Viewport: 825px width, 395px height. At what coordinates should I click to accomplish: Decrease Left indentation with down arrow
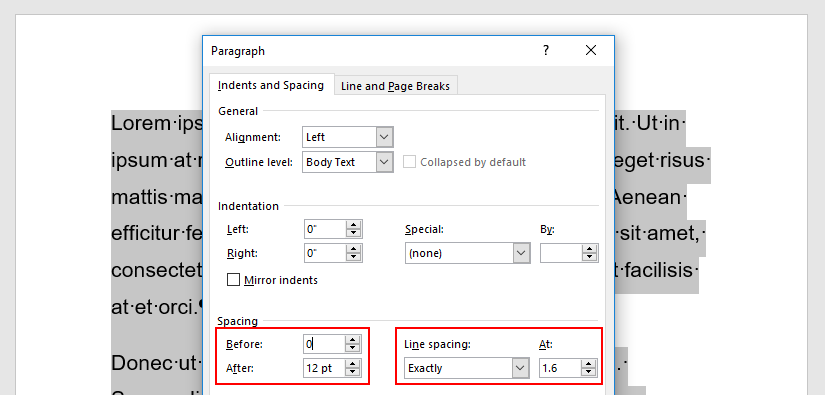(354, 234)
